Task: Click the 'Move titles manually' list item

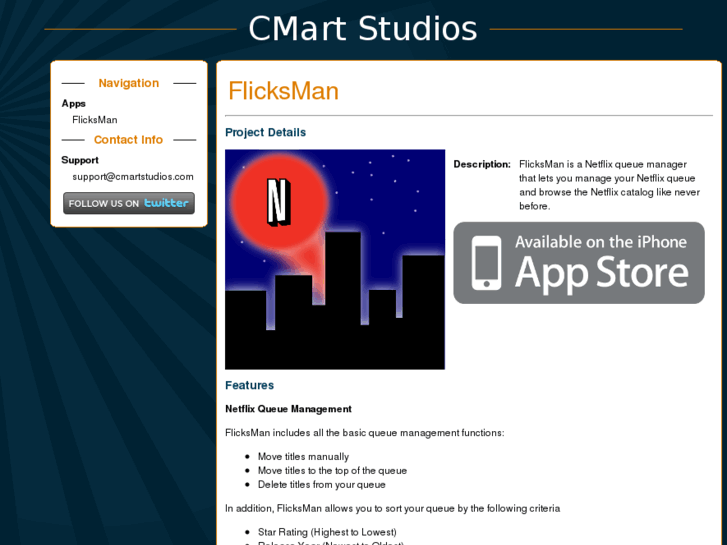Action: pyautogui.click(x=303, y=456)
